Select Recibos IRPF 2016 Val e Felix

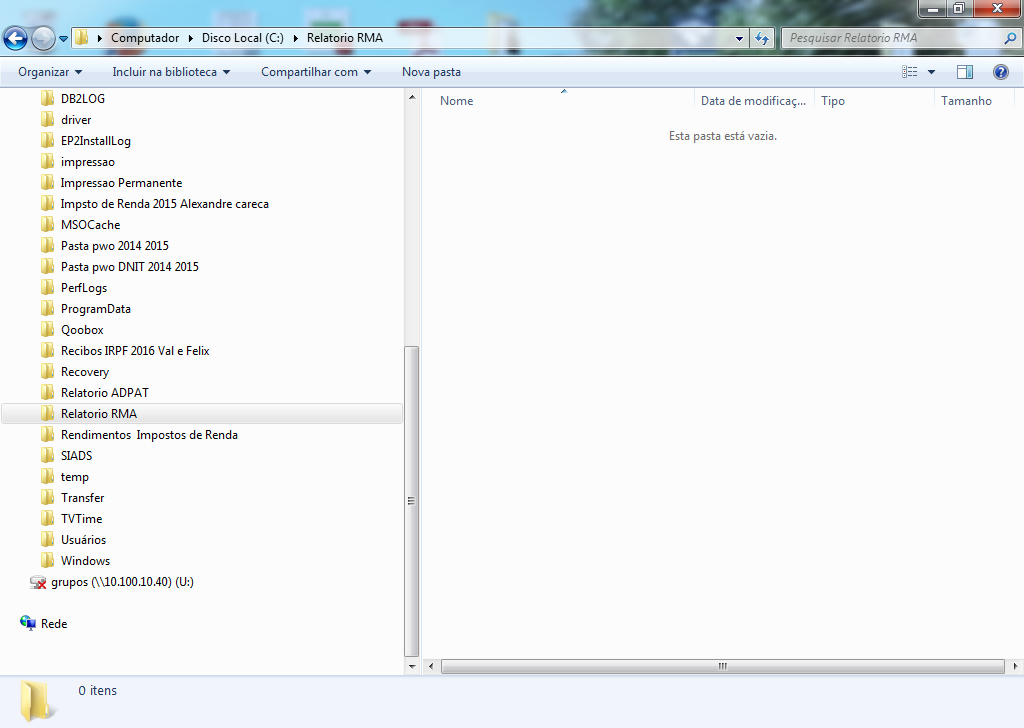point(135,351)
